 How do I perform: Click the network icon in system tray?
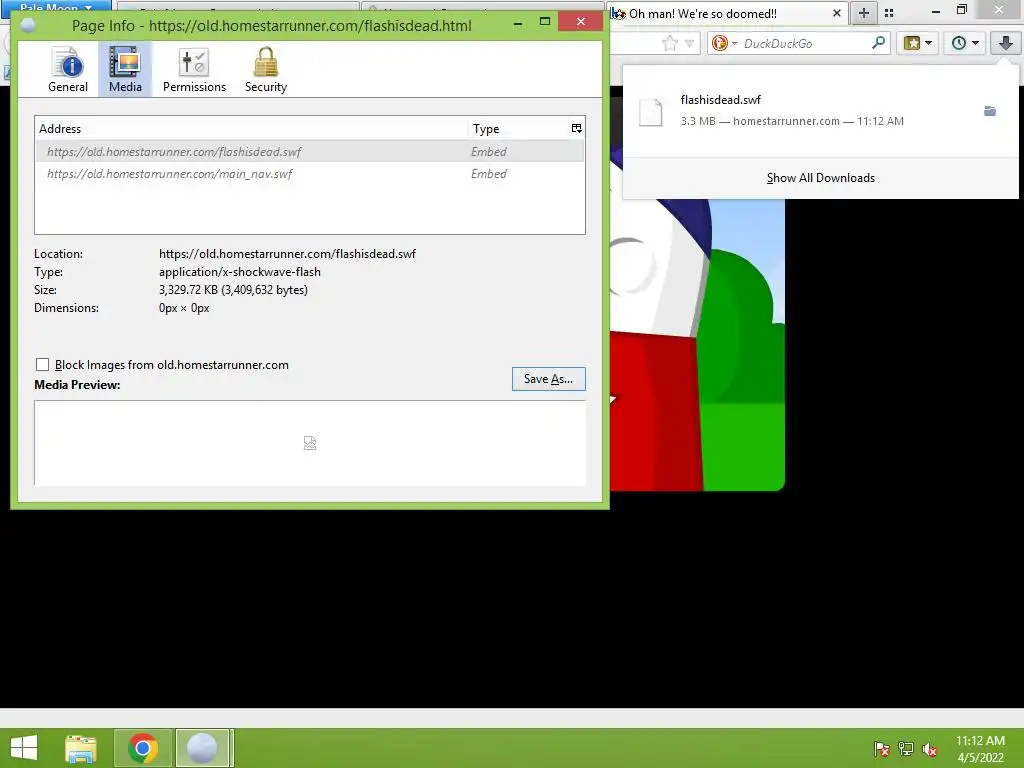point(906,749)
